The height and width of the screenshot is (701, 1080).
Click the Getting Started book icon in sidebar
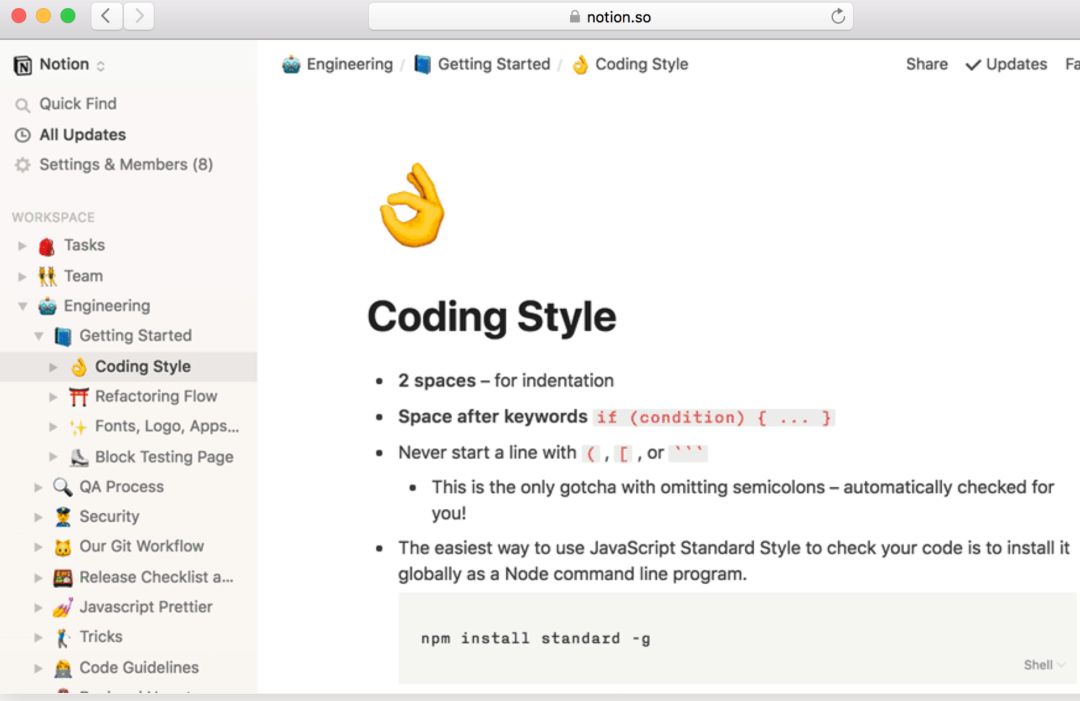[x=63, y=336]
